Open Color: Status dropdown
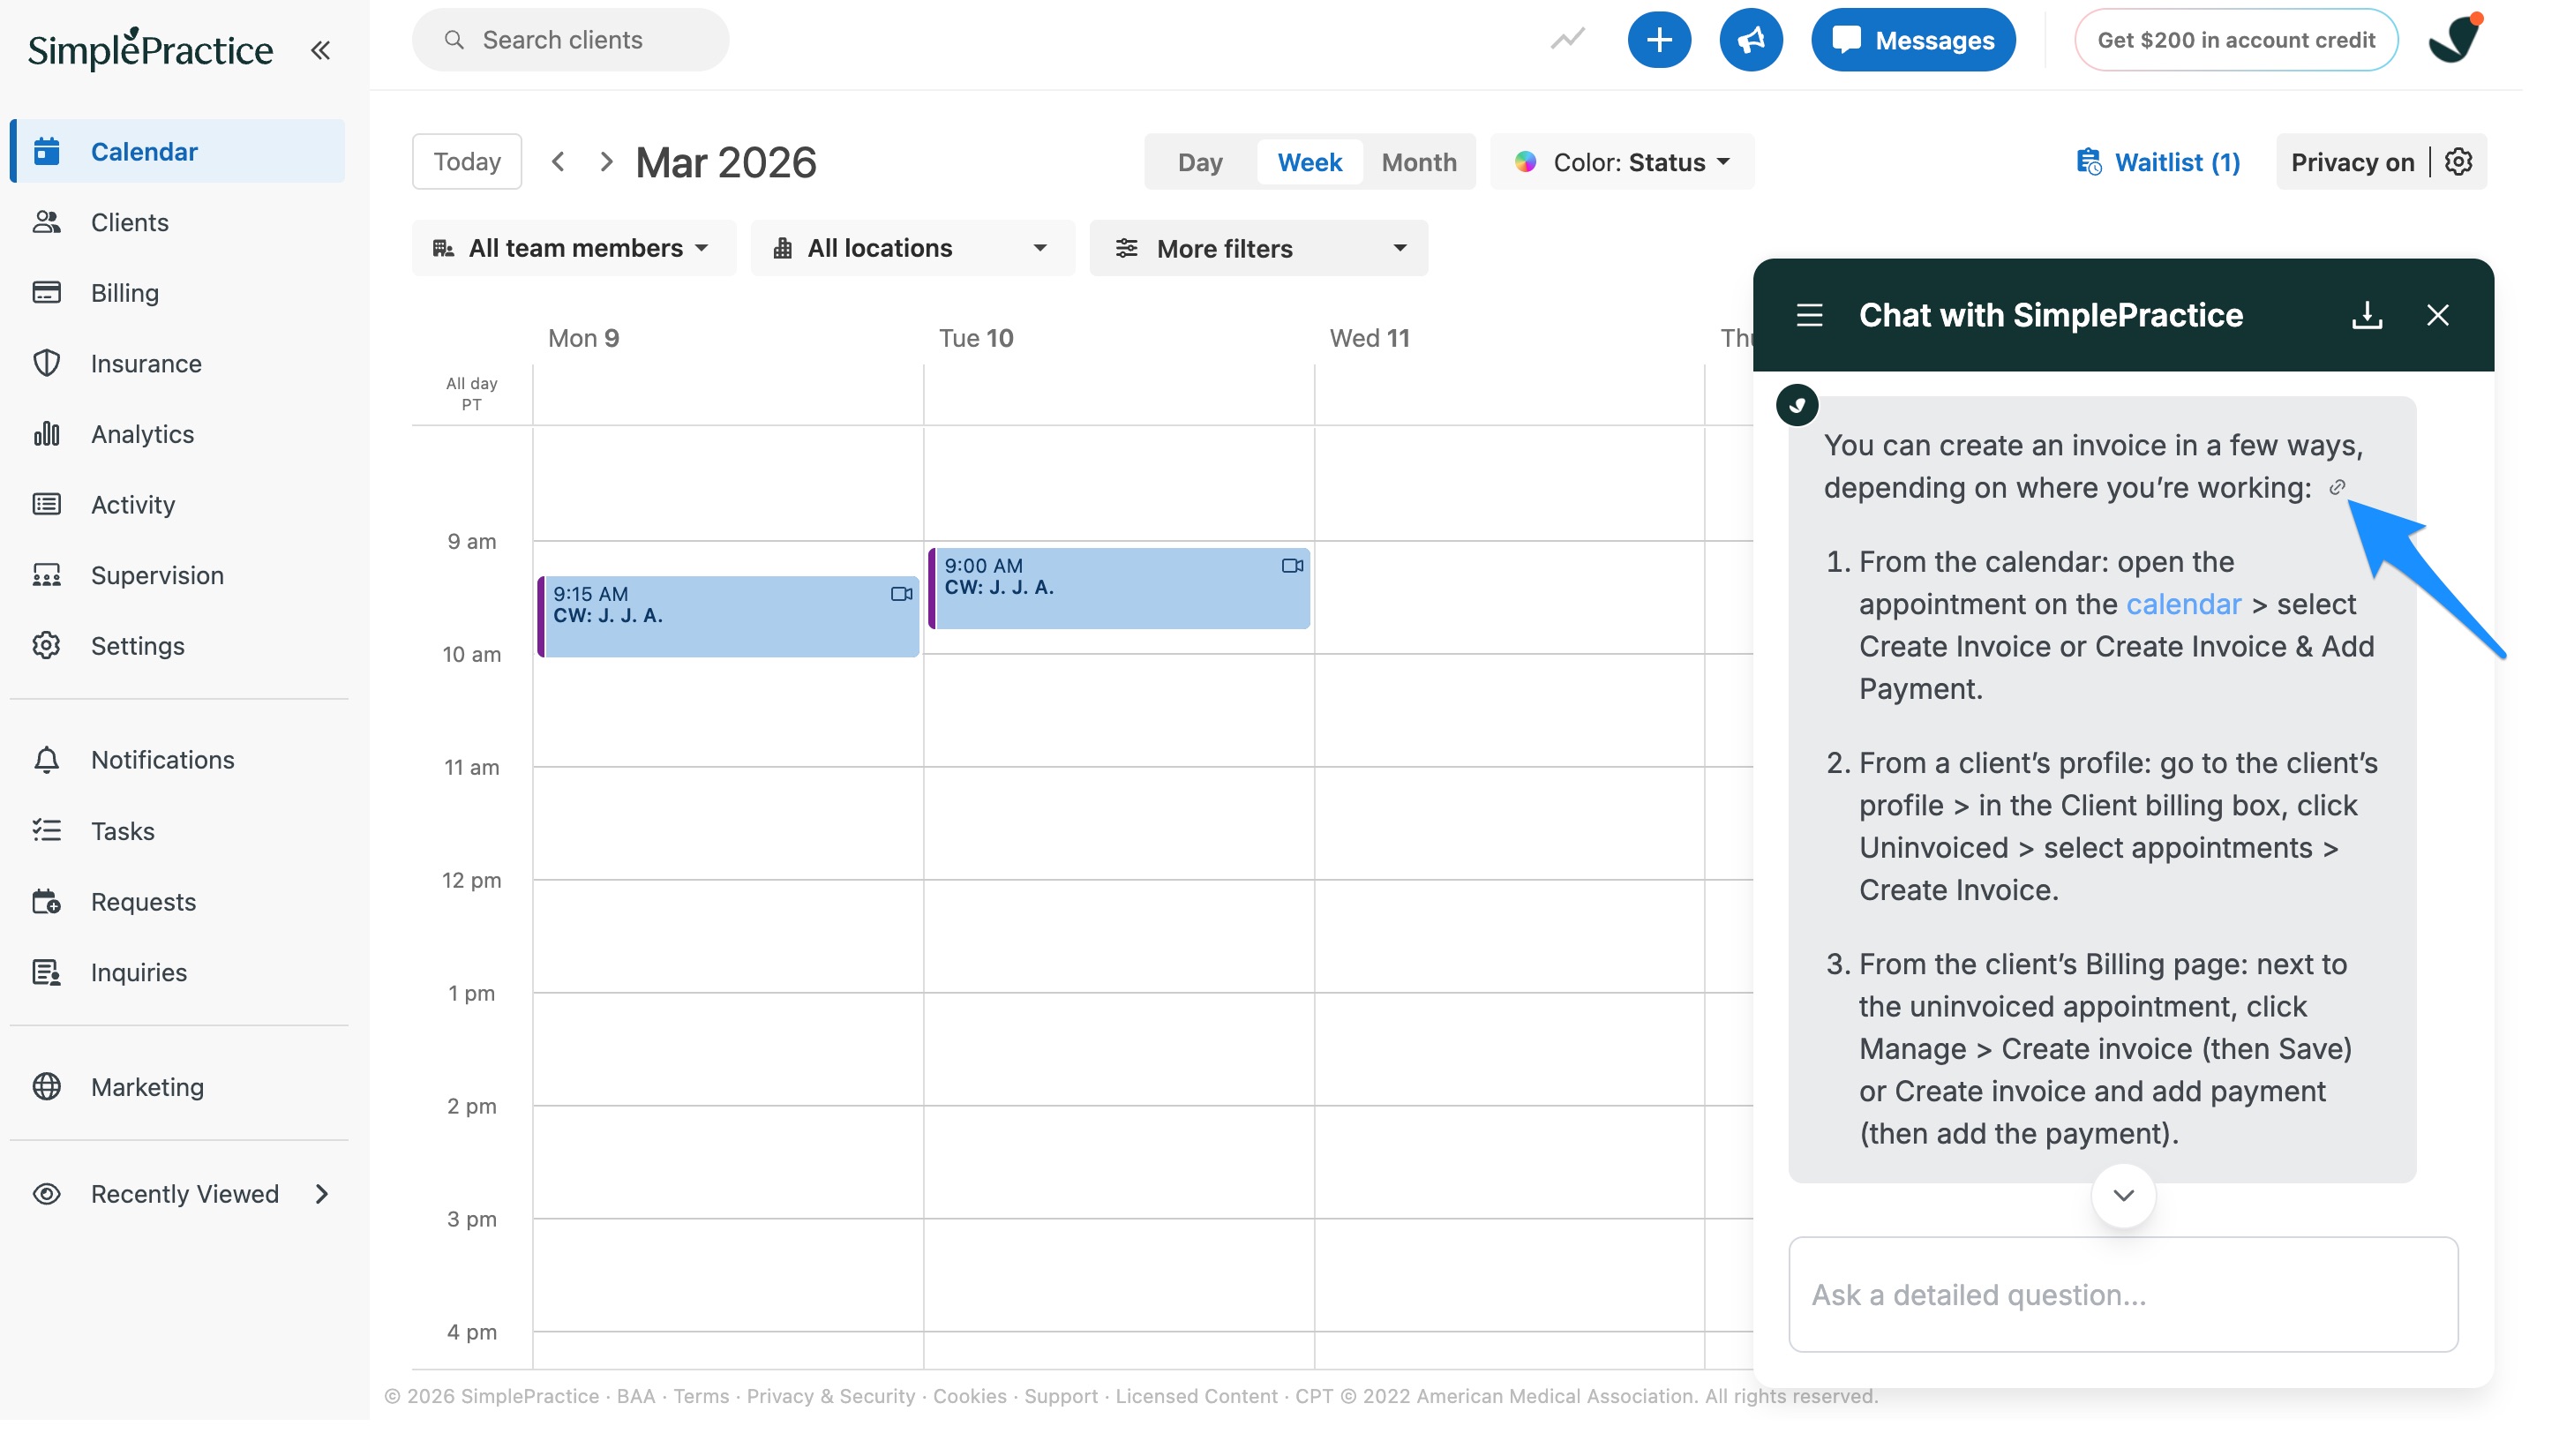Viewport: 2559px width, 1456px height. pyautogui.click(x=1622, y=162)
